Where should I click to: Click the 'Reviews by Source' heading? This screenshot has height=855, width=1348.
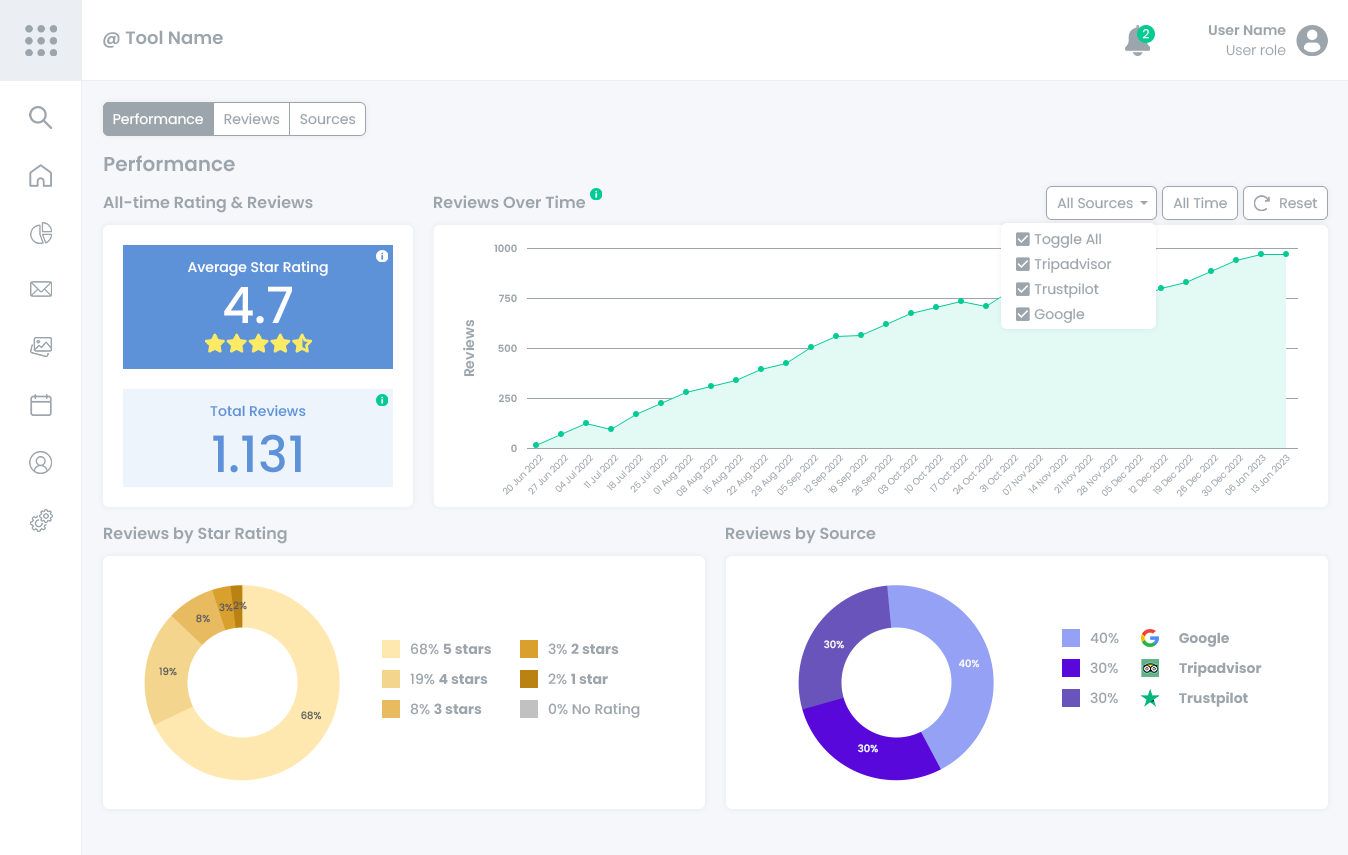pos(800,534)
